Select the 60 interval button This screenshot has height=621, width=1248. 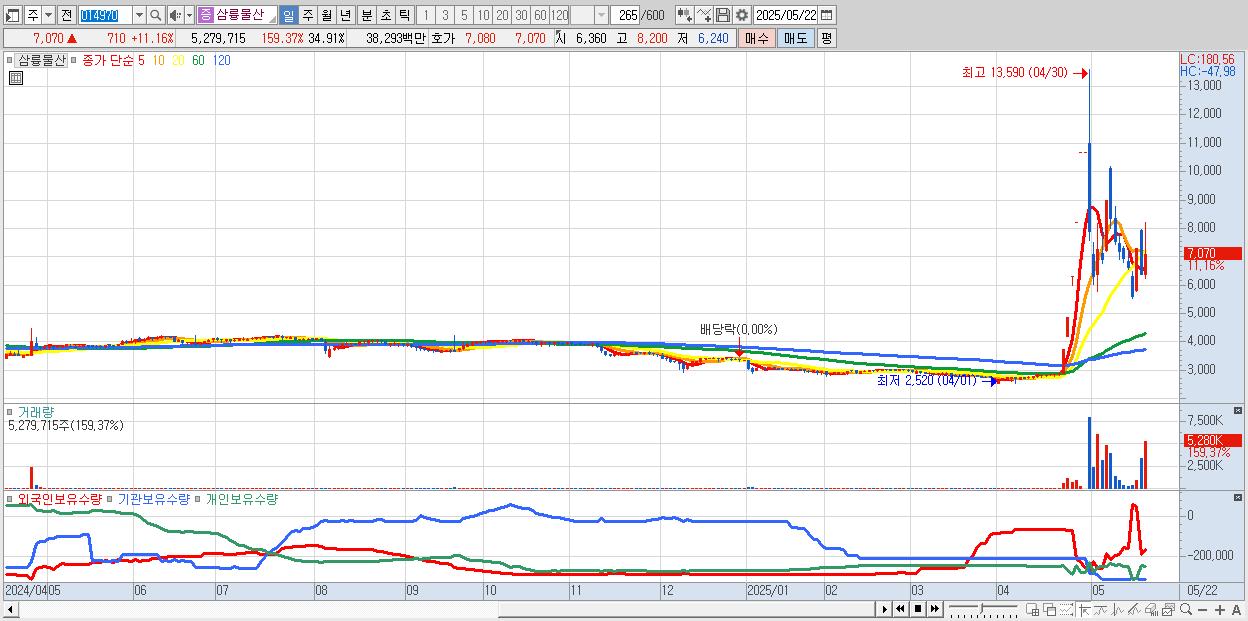(x=540, y=15)
